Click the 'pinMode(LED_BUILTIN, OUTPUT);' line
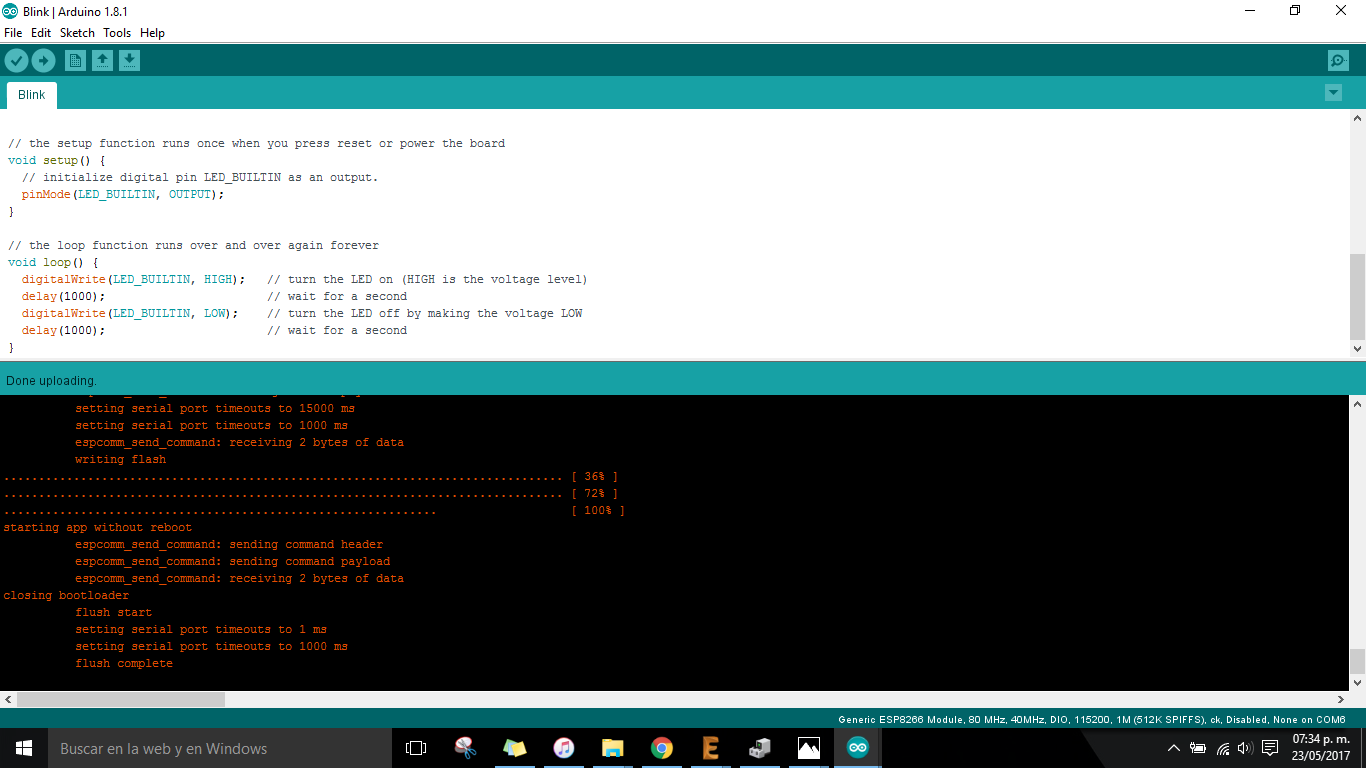 [123, 194]
